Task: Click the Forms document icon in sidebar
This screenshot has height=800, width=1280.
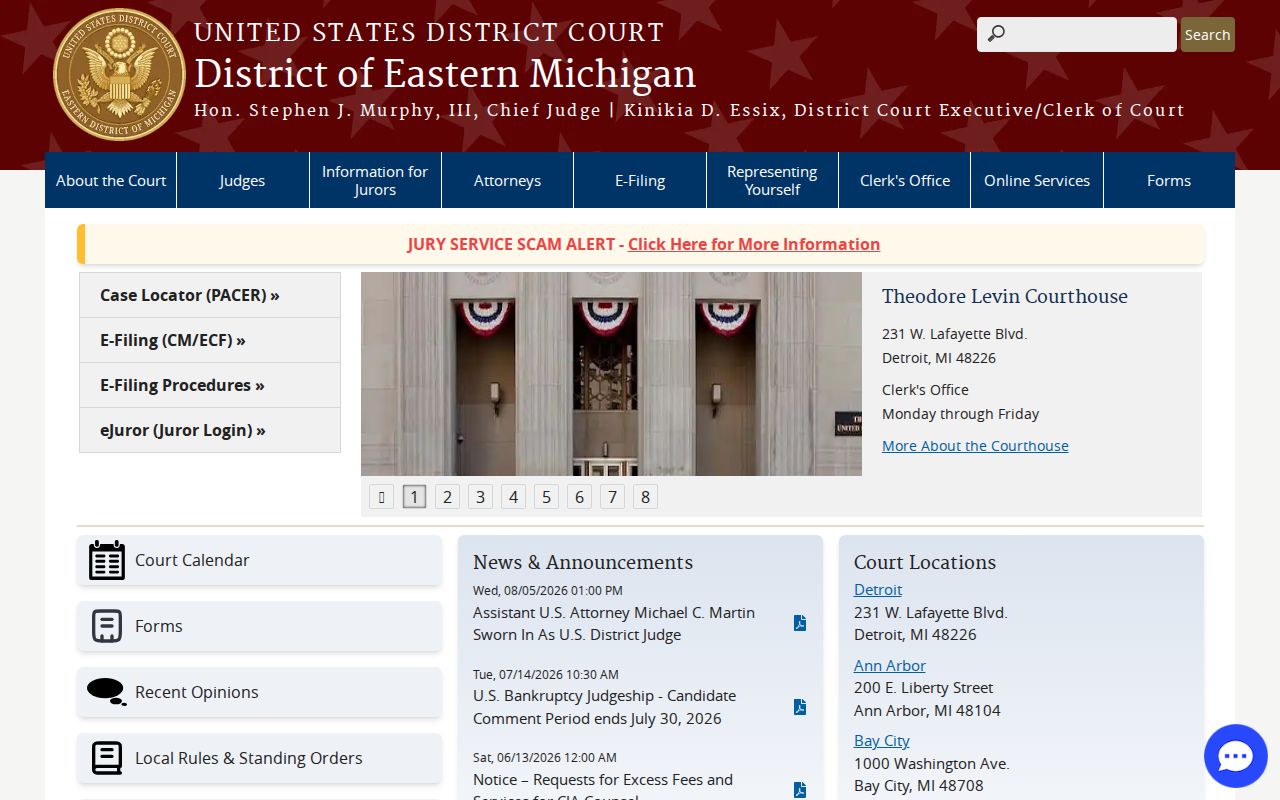Action: 107,626
